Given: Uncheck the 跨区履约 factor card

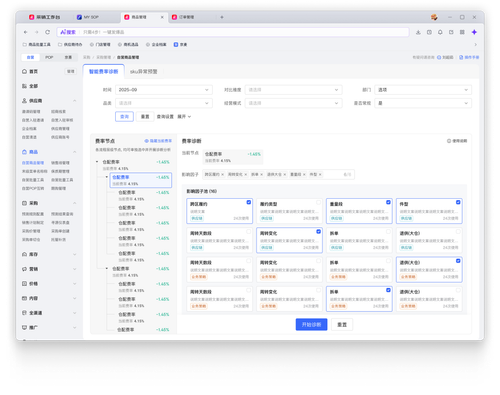Looking at the screenshot, I should [x=249, y=202].
